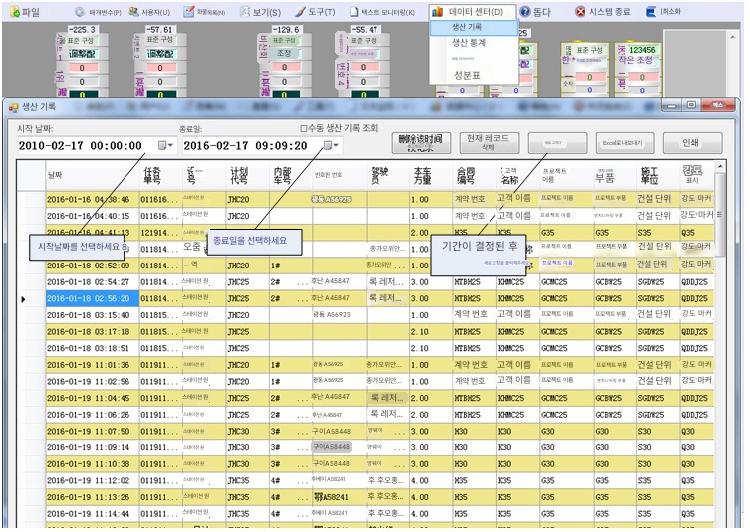Image resolution: width=750 pixels, height=532 pixels.
Task: Open the start date calendar dropdown
Action: tap(164, 145)
